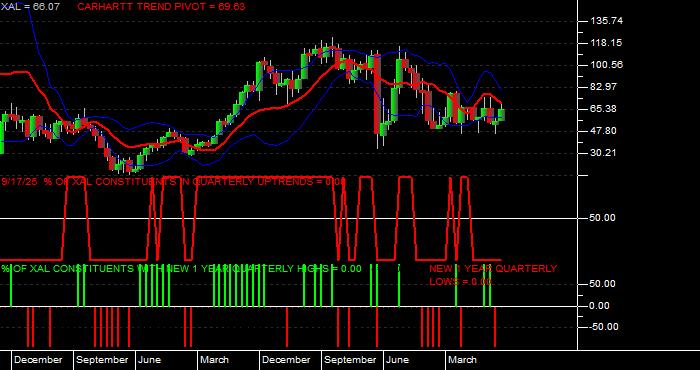Screen dimensions: 700x370
Task: Click the new 1 year quarterly highs title
Action: pyautogui.click(x=181, y=269)
